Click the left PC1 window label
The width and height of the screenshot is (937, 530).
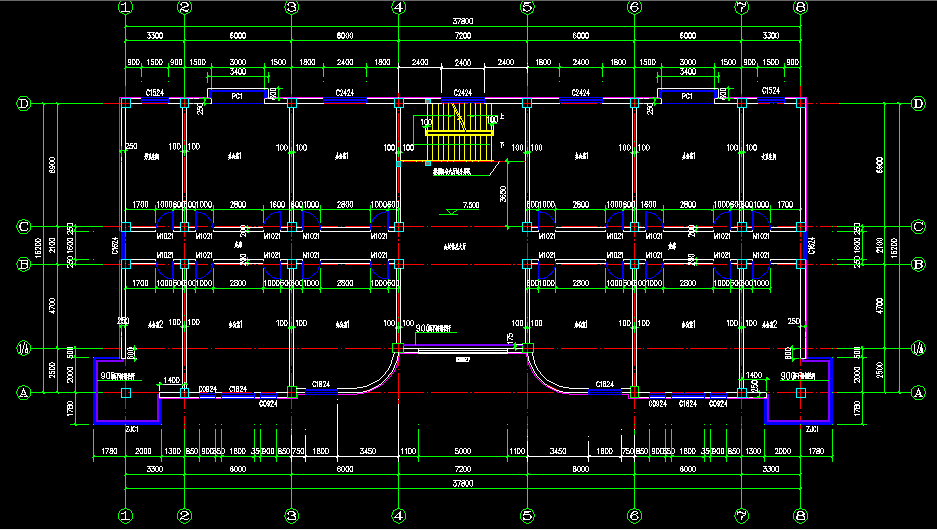pos(238,97)
